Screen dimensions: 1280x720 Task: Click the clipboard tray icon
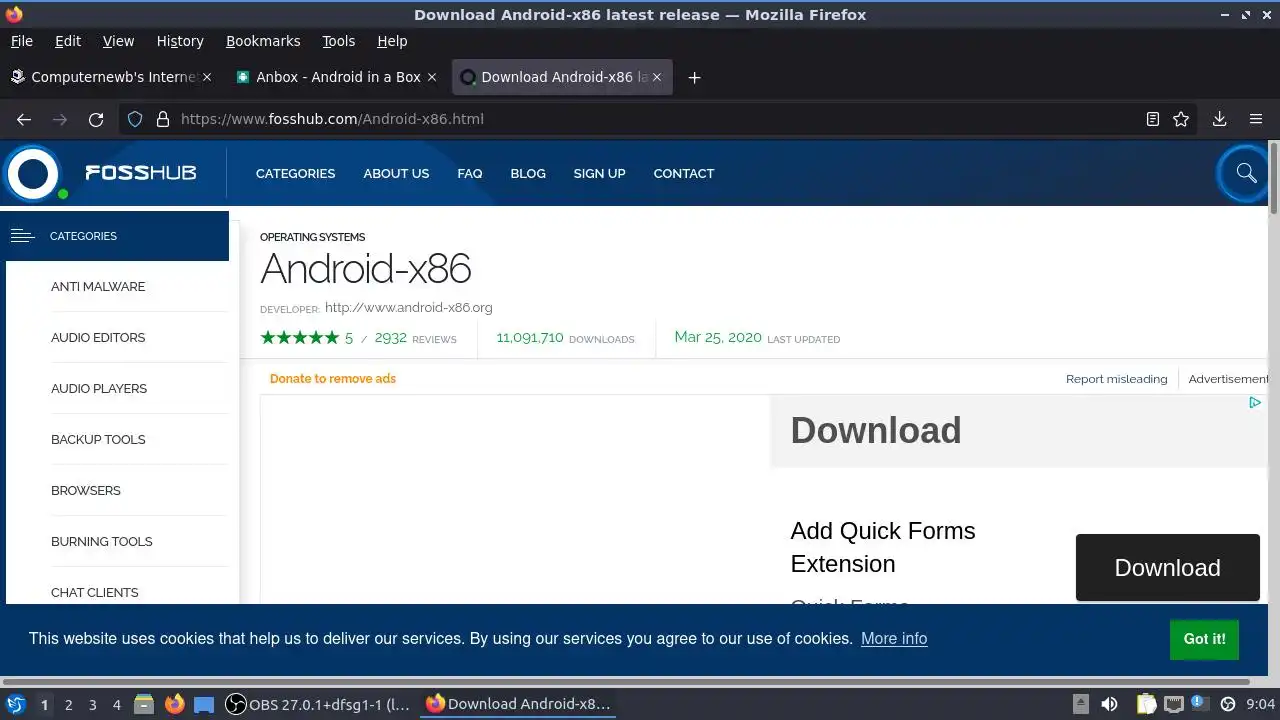[1146, 704]
